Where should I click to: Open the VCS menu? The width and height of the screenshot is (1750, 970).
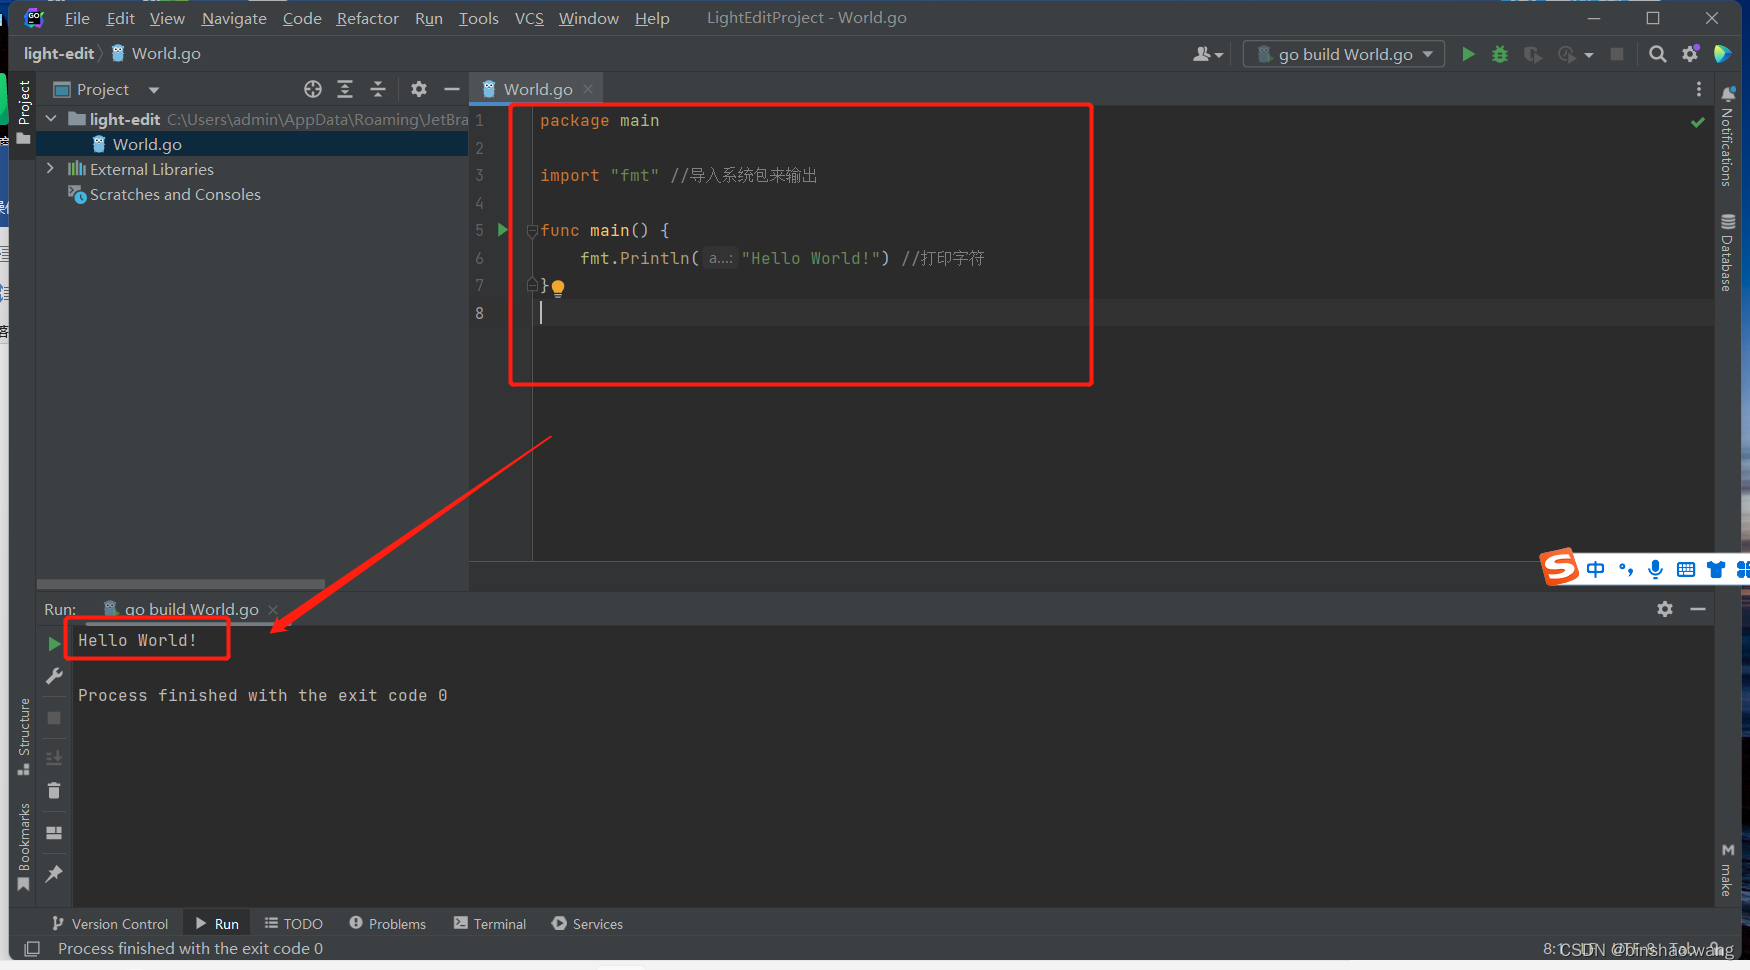(x=529, y=18)
